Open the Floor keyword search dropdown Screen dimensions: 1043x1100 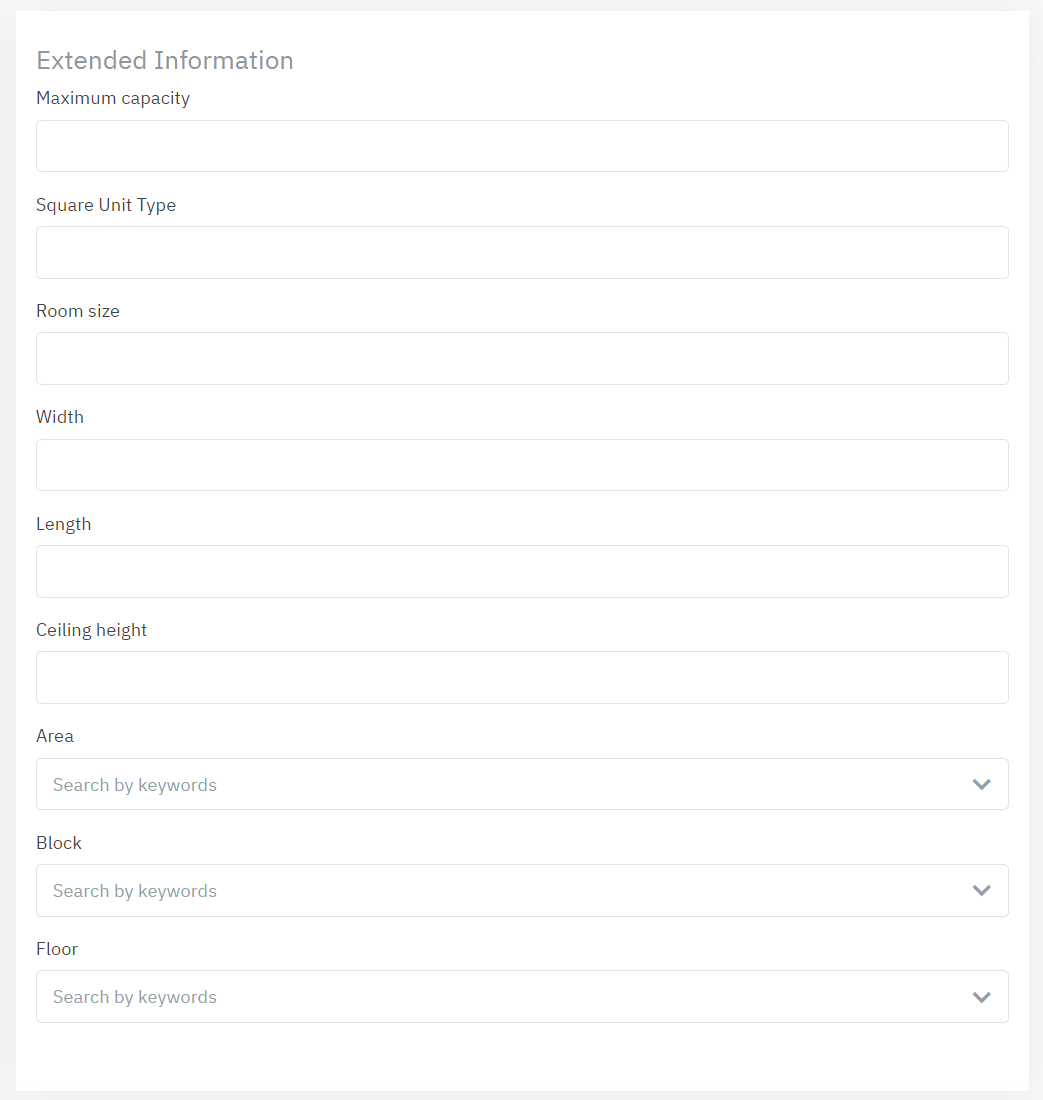500,996
